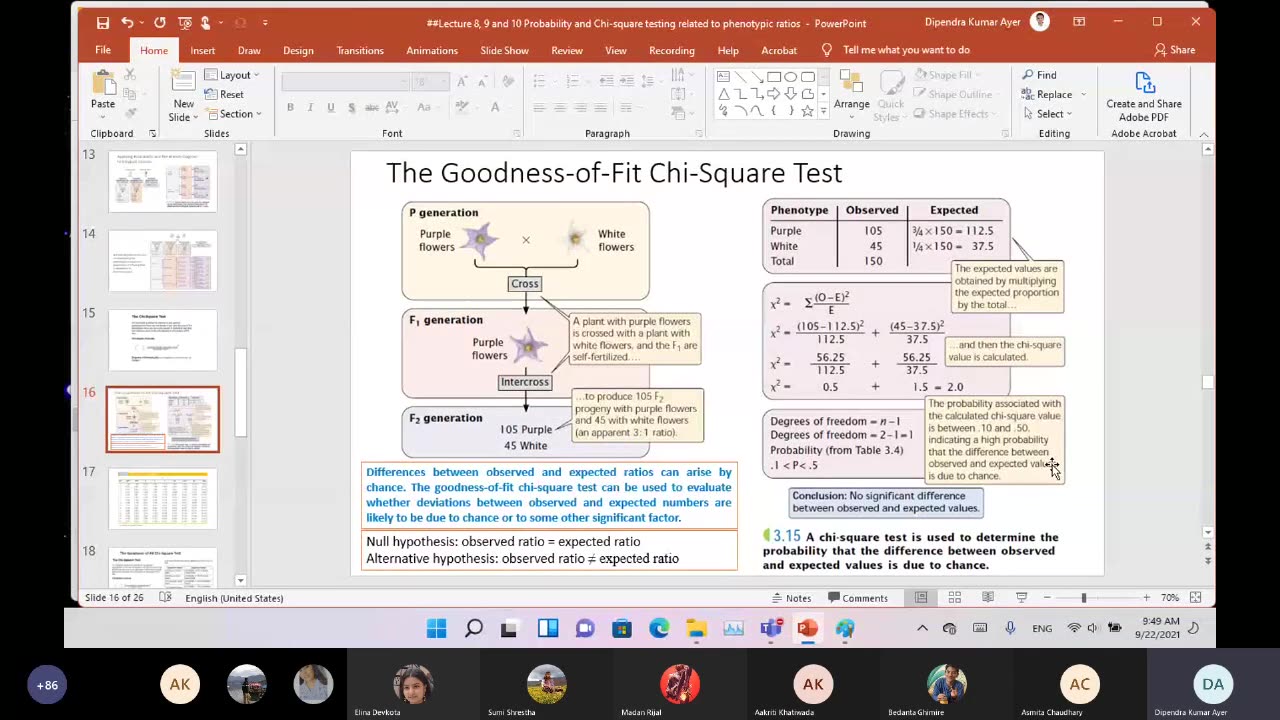Expand the shapes gallery More arrow

click(x=823, y=112)
